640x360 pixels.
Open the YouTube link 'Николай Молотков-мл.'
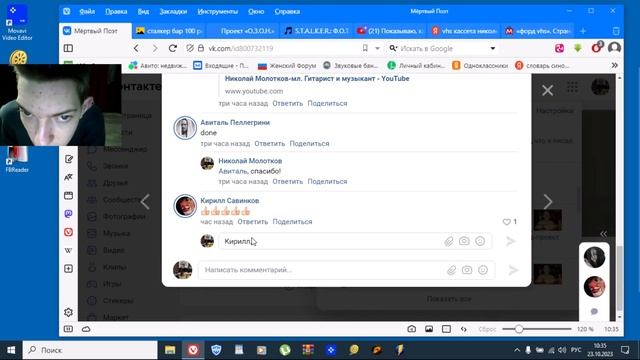click(x=317, y=78)
